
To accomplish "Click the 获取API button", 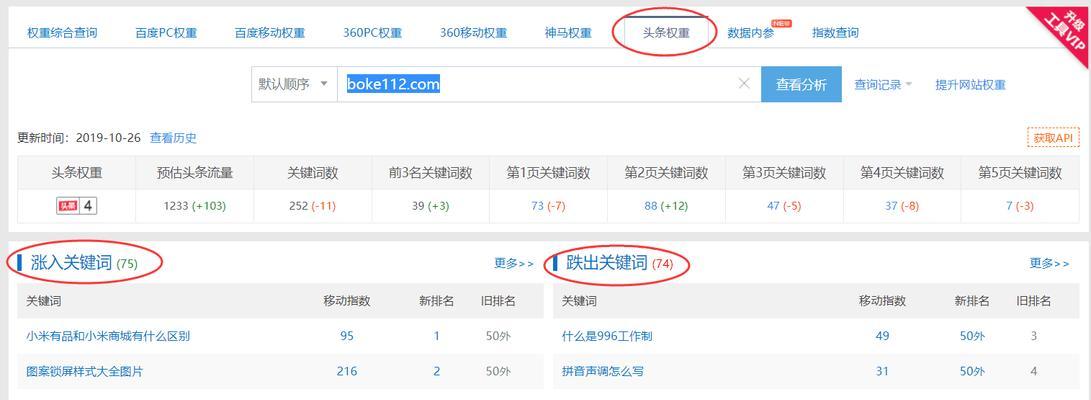I will coord(1053,138).
